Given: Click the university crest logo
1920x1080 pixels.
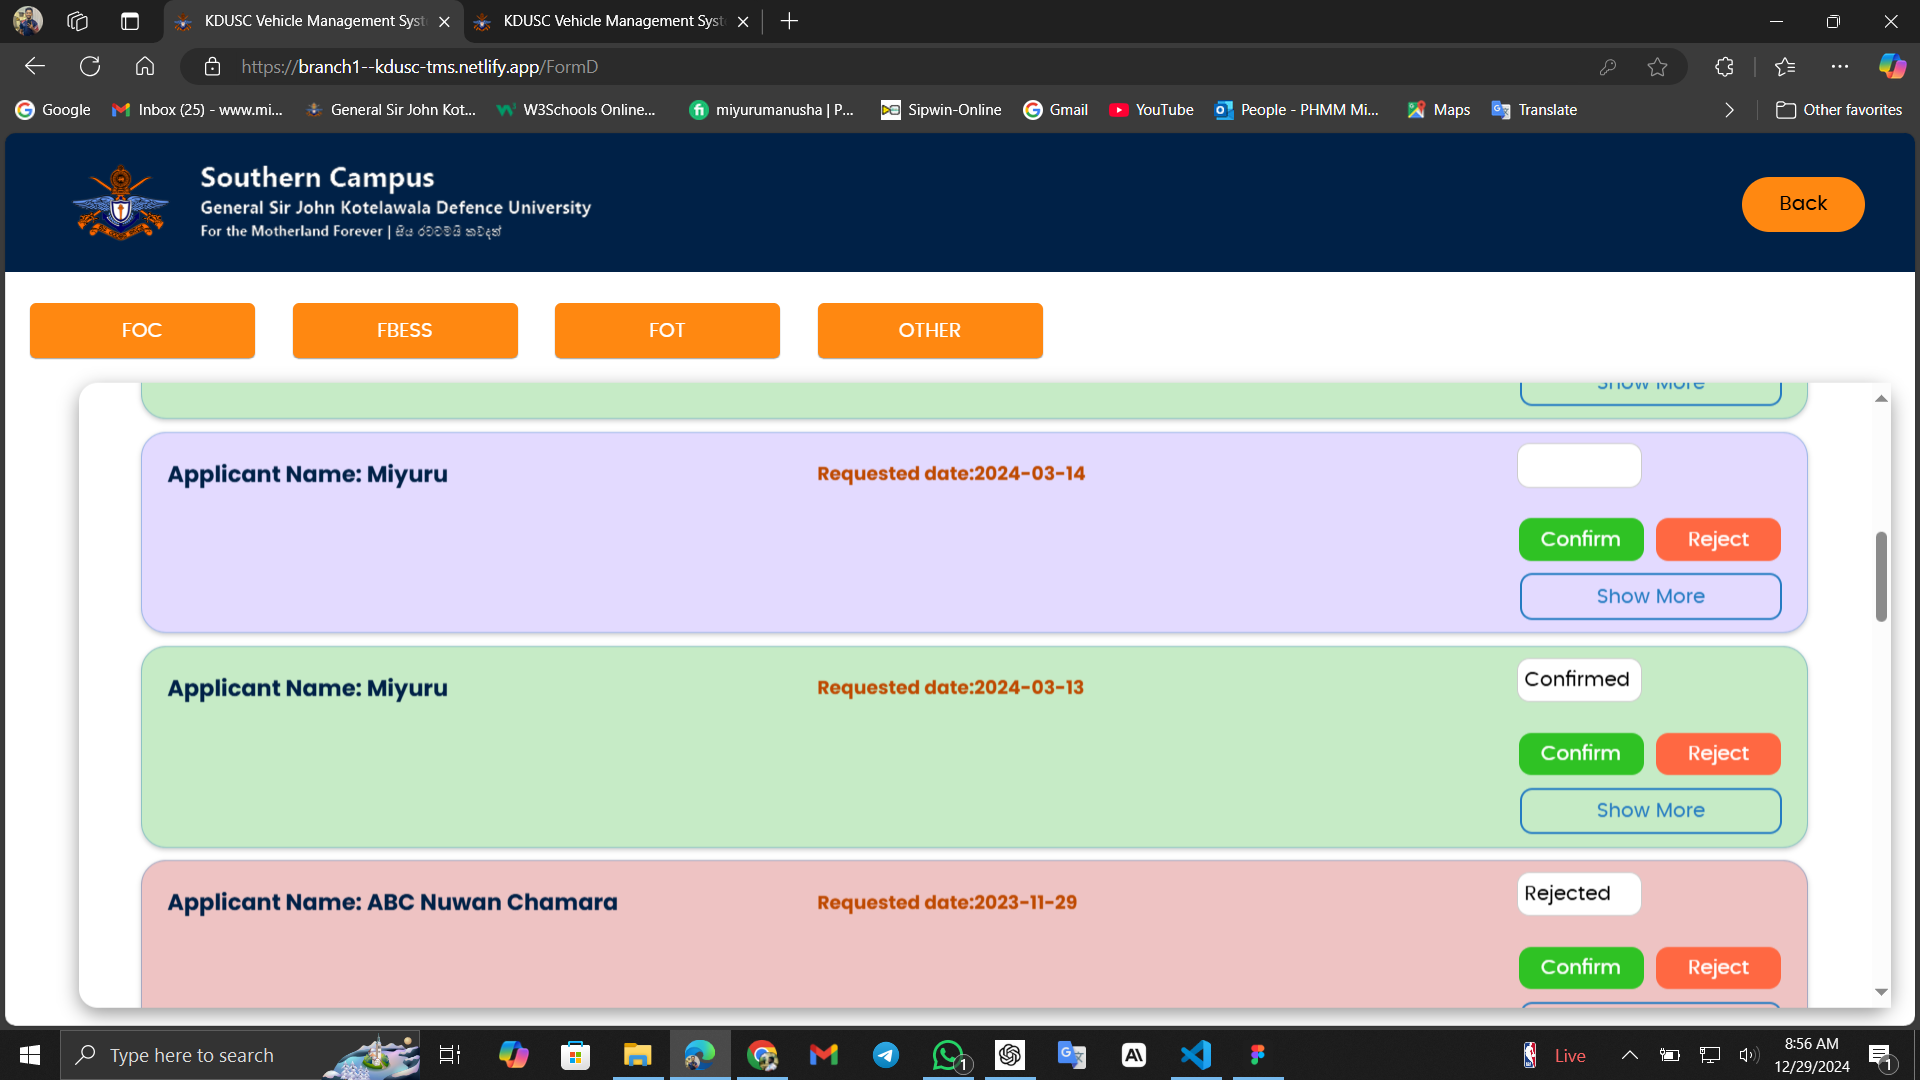Looking at the screenshot, I should pos(121,203).
